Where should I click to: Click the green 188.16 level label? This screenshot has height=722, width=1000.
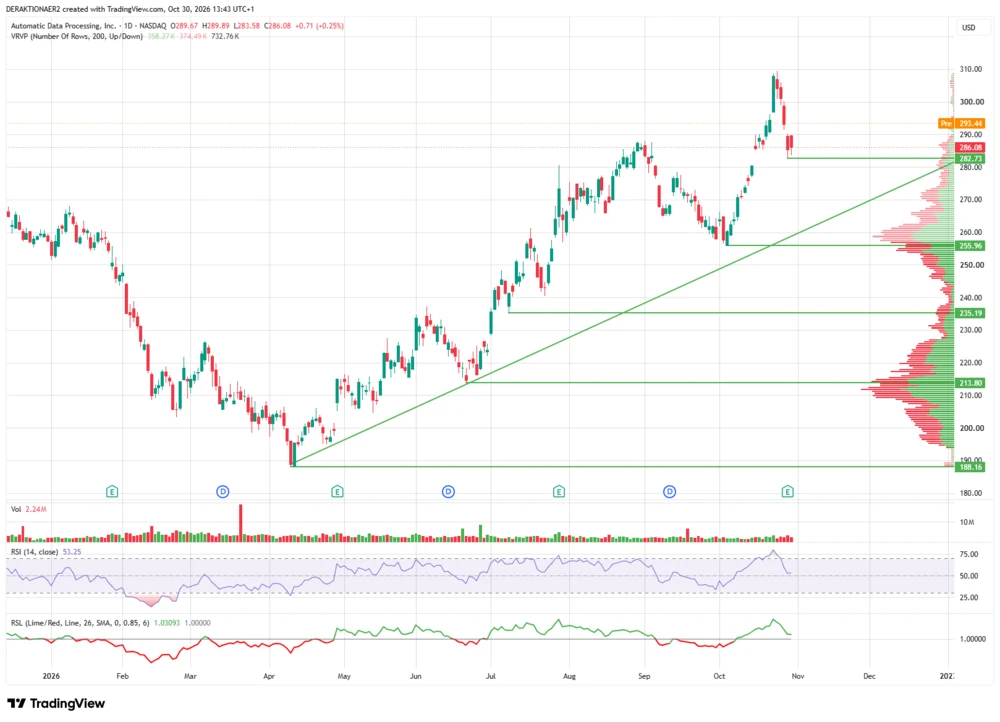pos(970,467)
